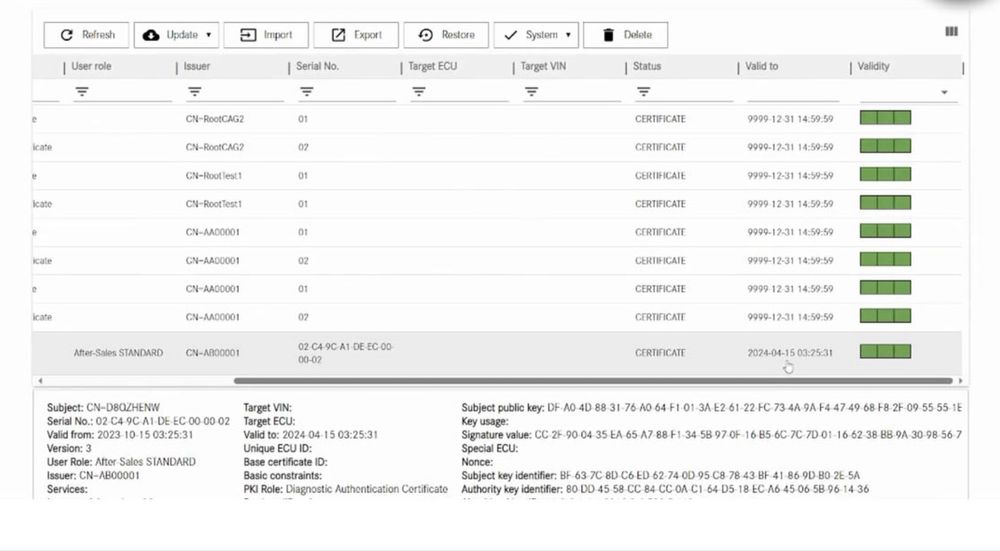The height and width of the screenshot is (551, 1000).
Task: Open the Target ECU column filter
Action: [419, 92]
